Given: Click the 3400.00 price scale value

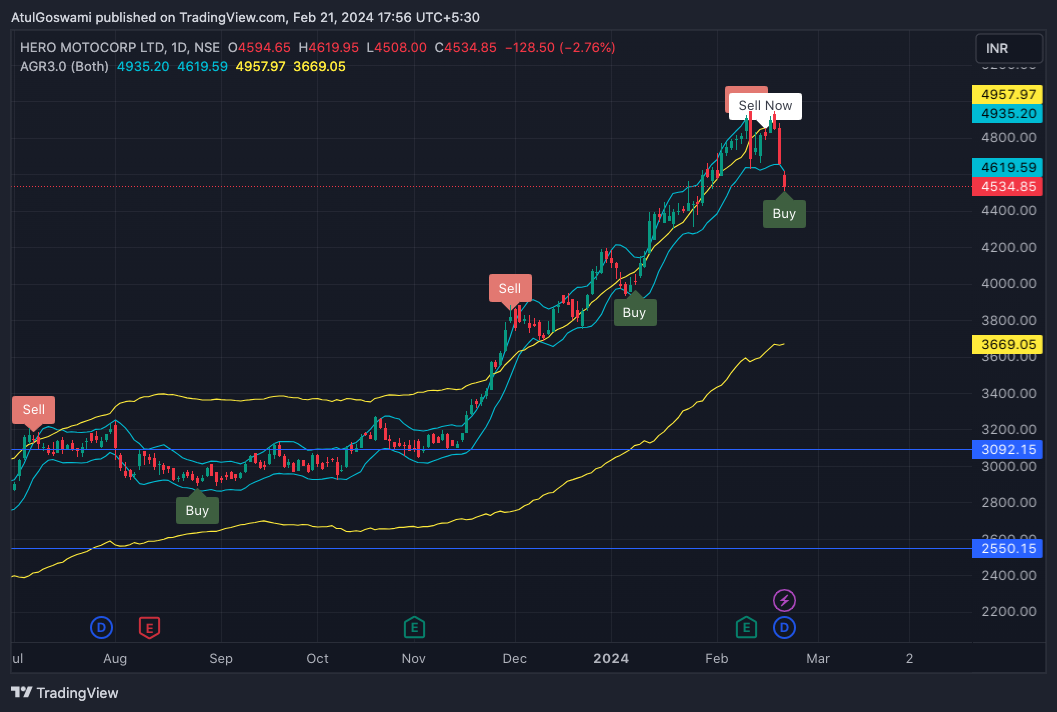Looking at the screenshot, I should [x=1008, y=393].
